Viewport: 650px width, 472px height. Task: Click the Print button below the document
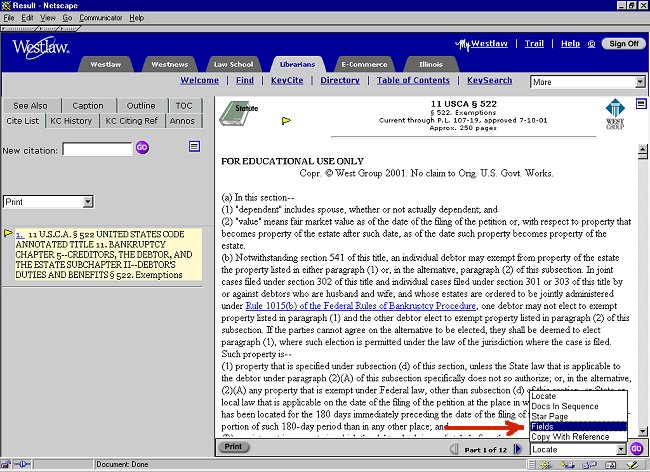233,447
